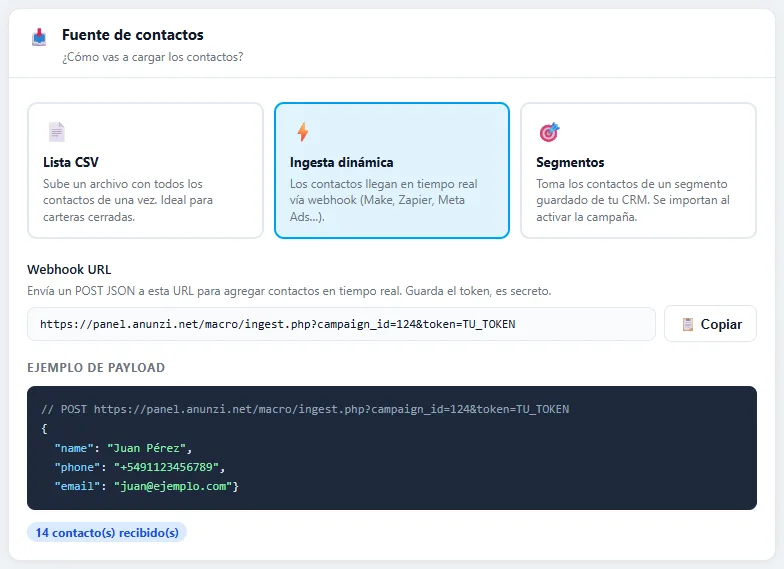The height and width of the screenshot is (569, 784).
Task: Click the 14 contacto(s) recibido(s) badge
Action: 106,532
